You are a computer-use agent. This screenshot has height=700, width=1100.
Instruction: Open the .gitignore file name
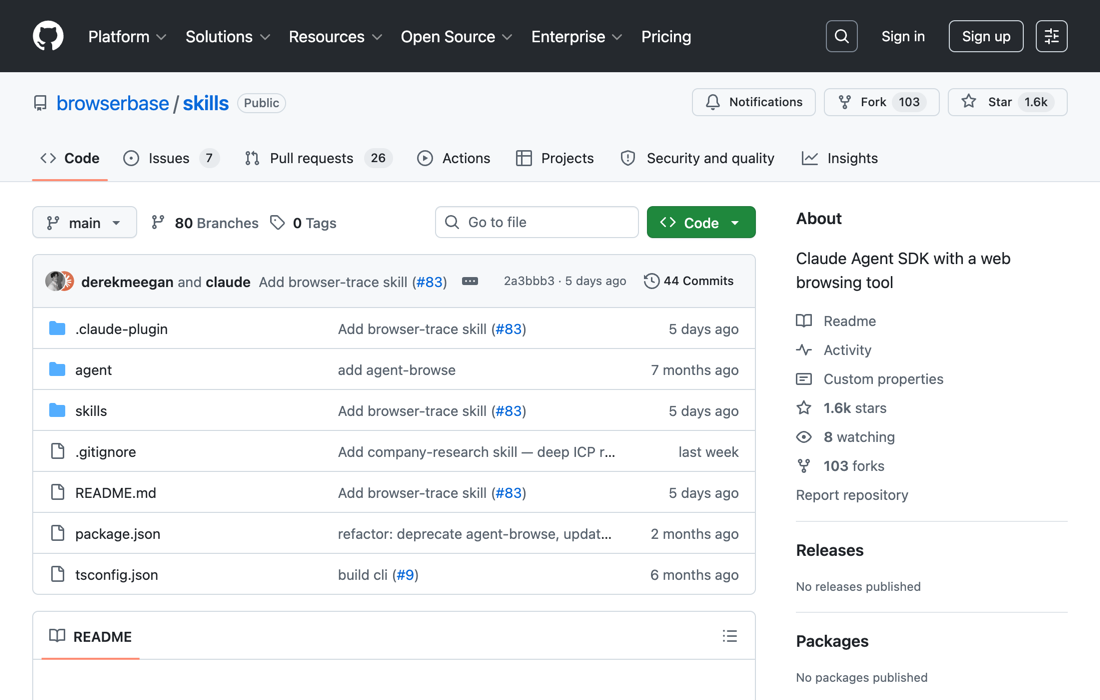click(106, 452)
